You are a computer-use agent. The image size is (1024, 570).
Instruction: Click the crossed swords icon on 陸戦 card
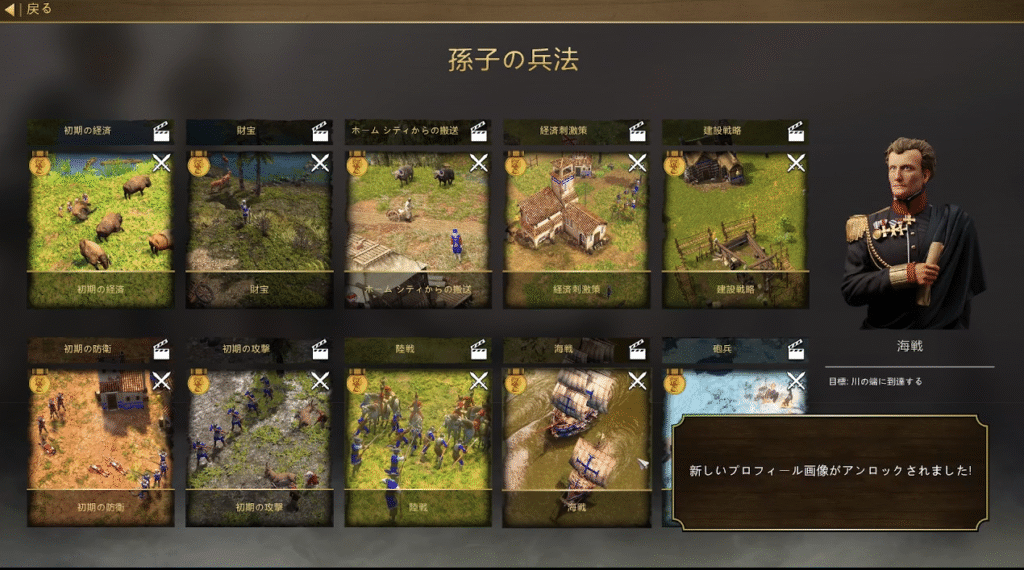pyautogui.click(x=479, y=381)
